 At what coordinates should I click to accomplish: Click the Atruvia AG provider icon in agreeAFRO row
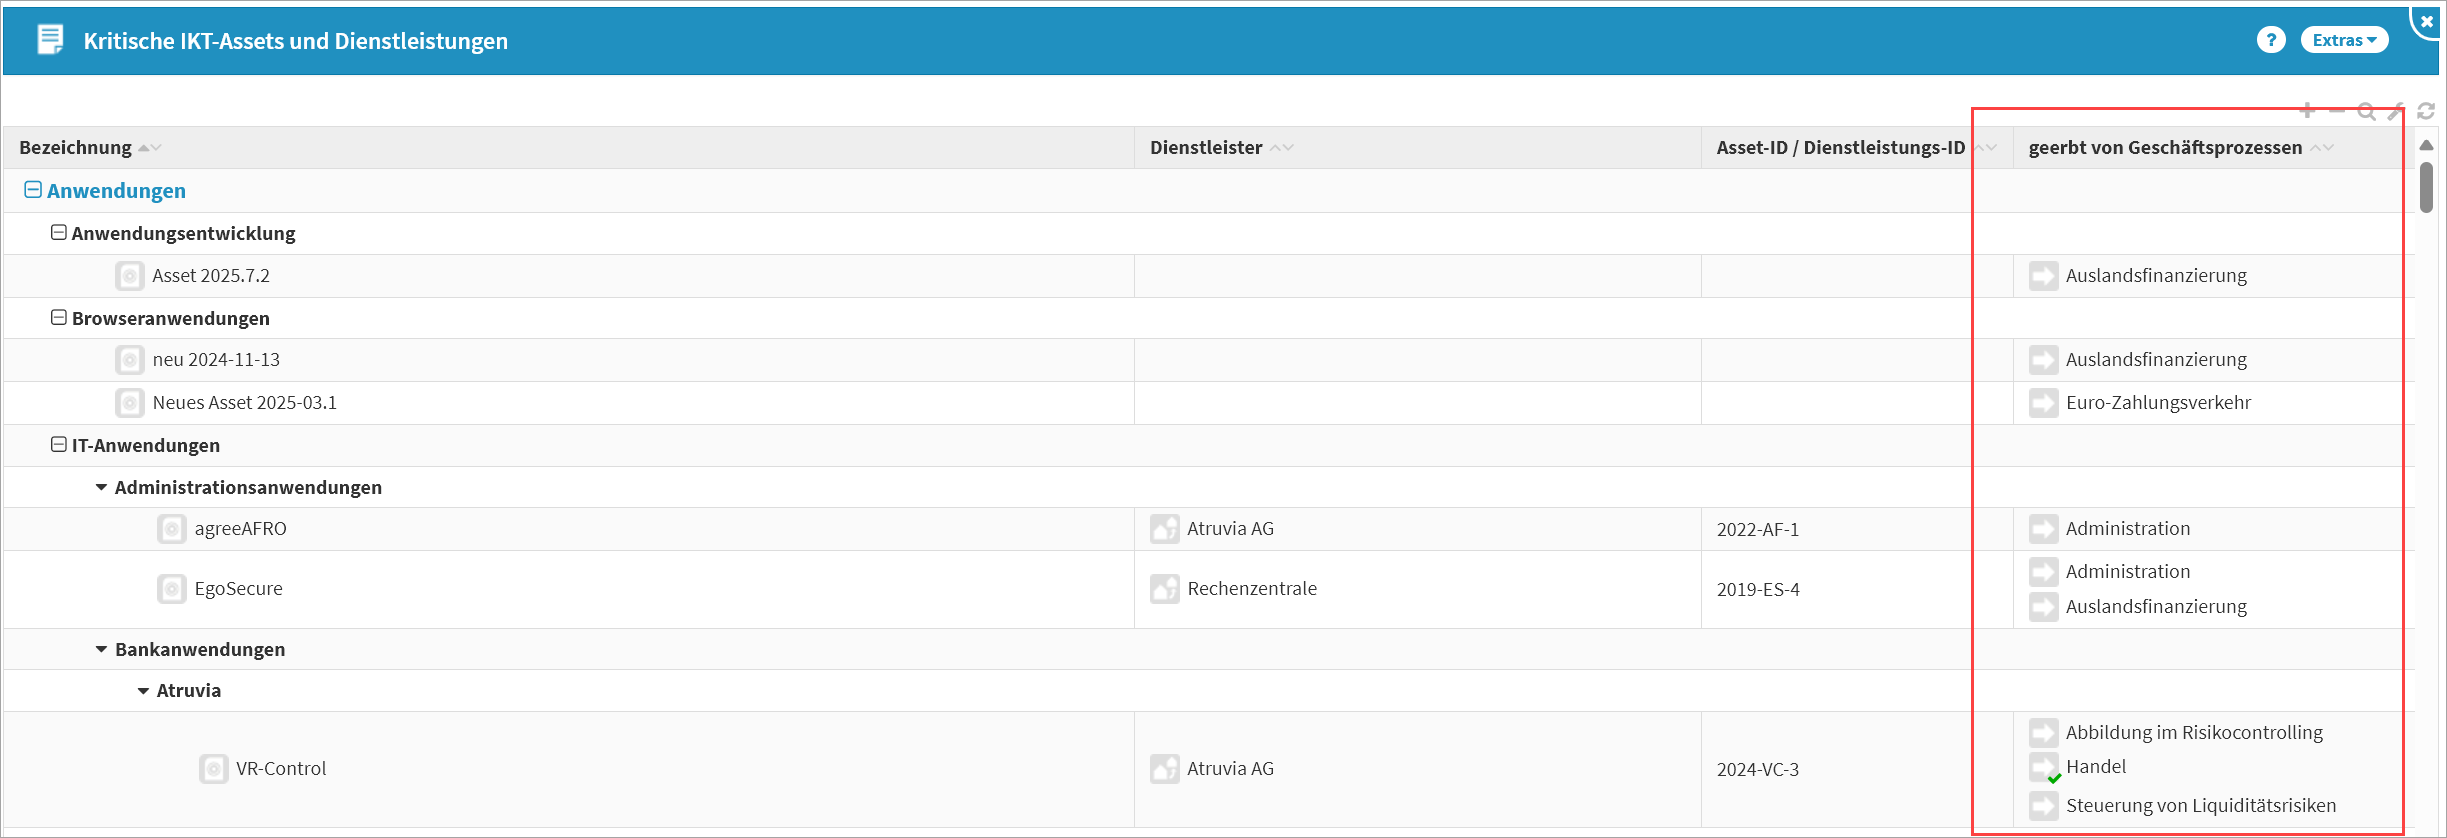coord(1165,529)
